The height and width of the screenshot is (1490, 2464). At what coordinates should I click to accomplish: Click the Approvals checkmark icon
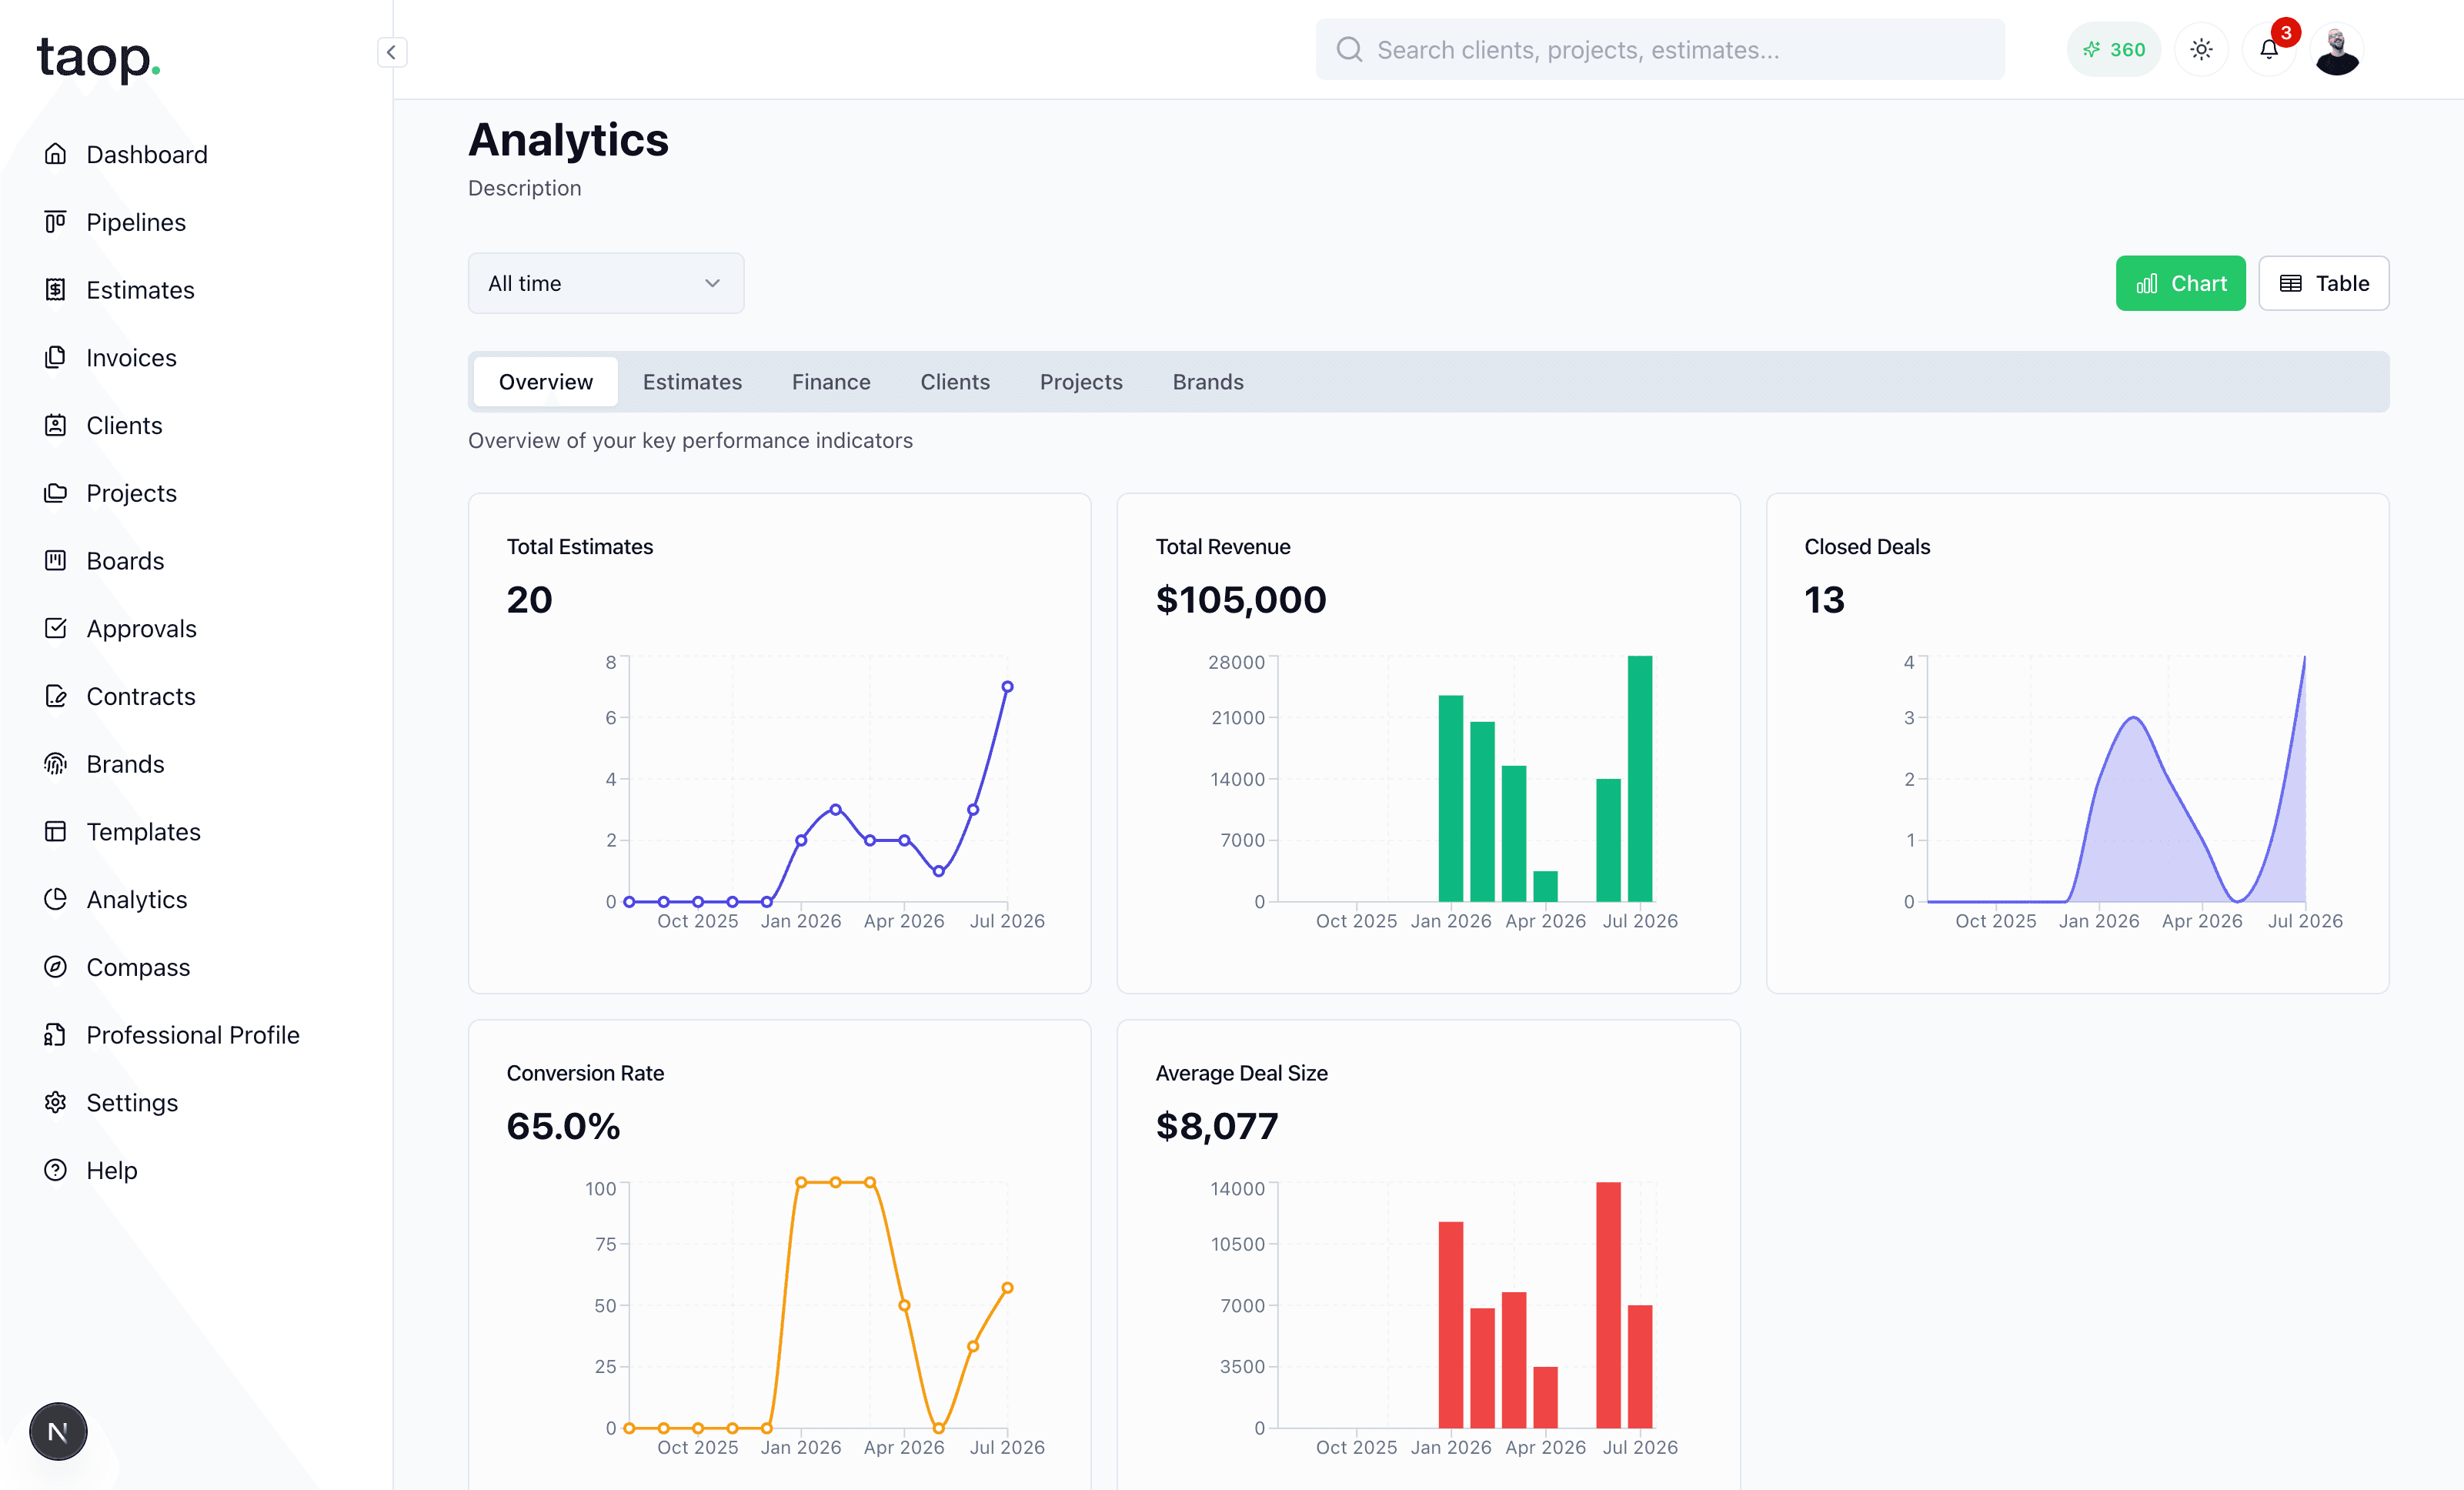pyautogui.click(x=56, y=628)
